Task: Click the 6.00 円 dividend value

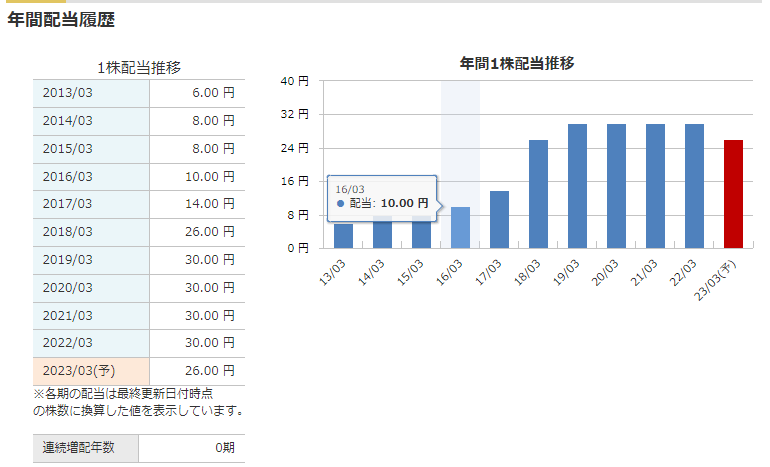Action: click(x=213, y=93)
